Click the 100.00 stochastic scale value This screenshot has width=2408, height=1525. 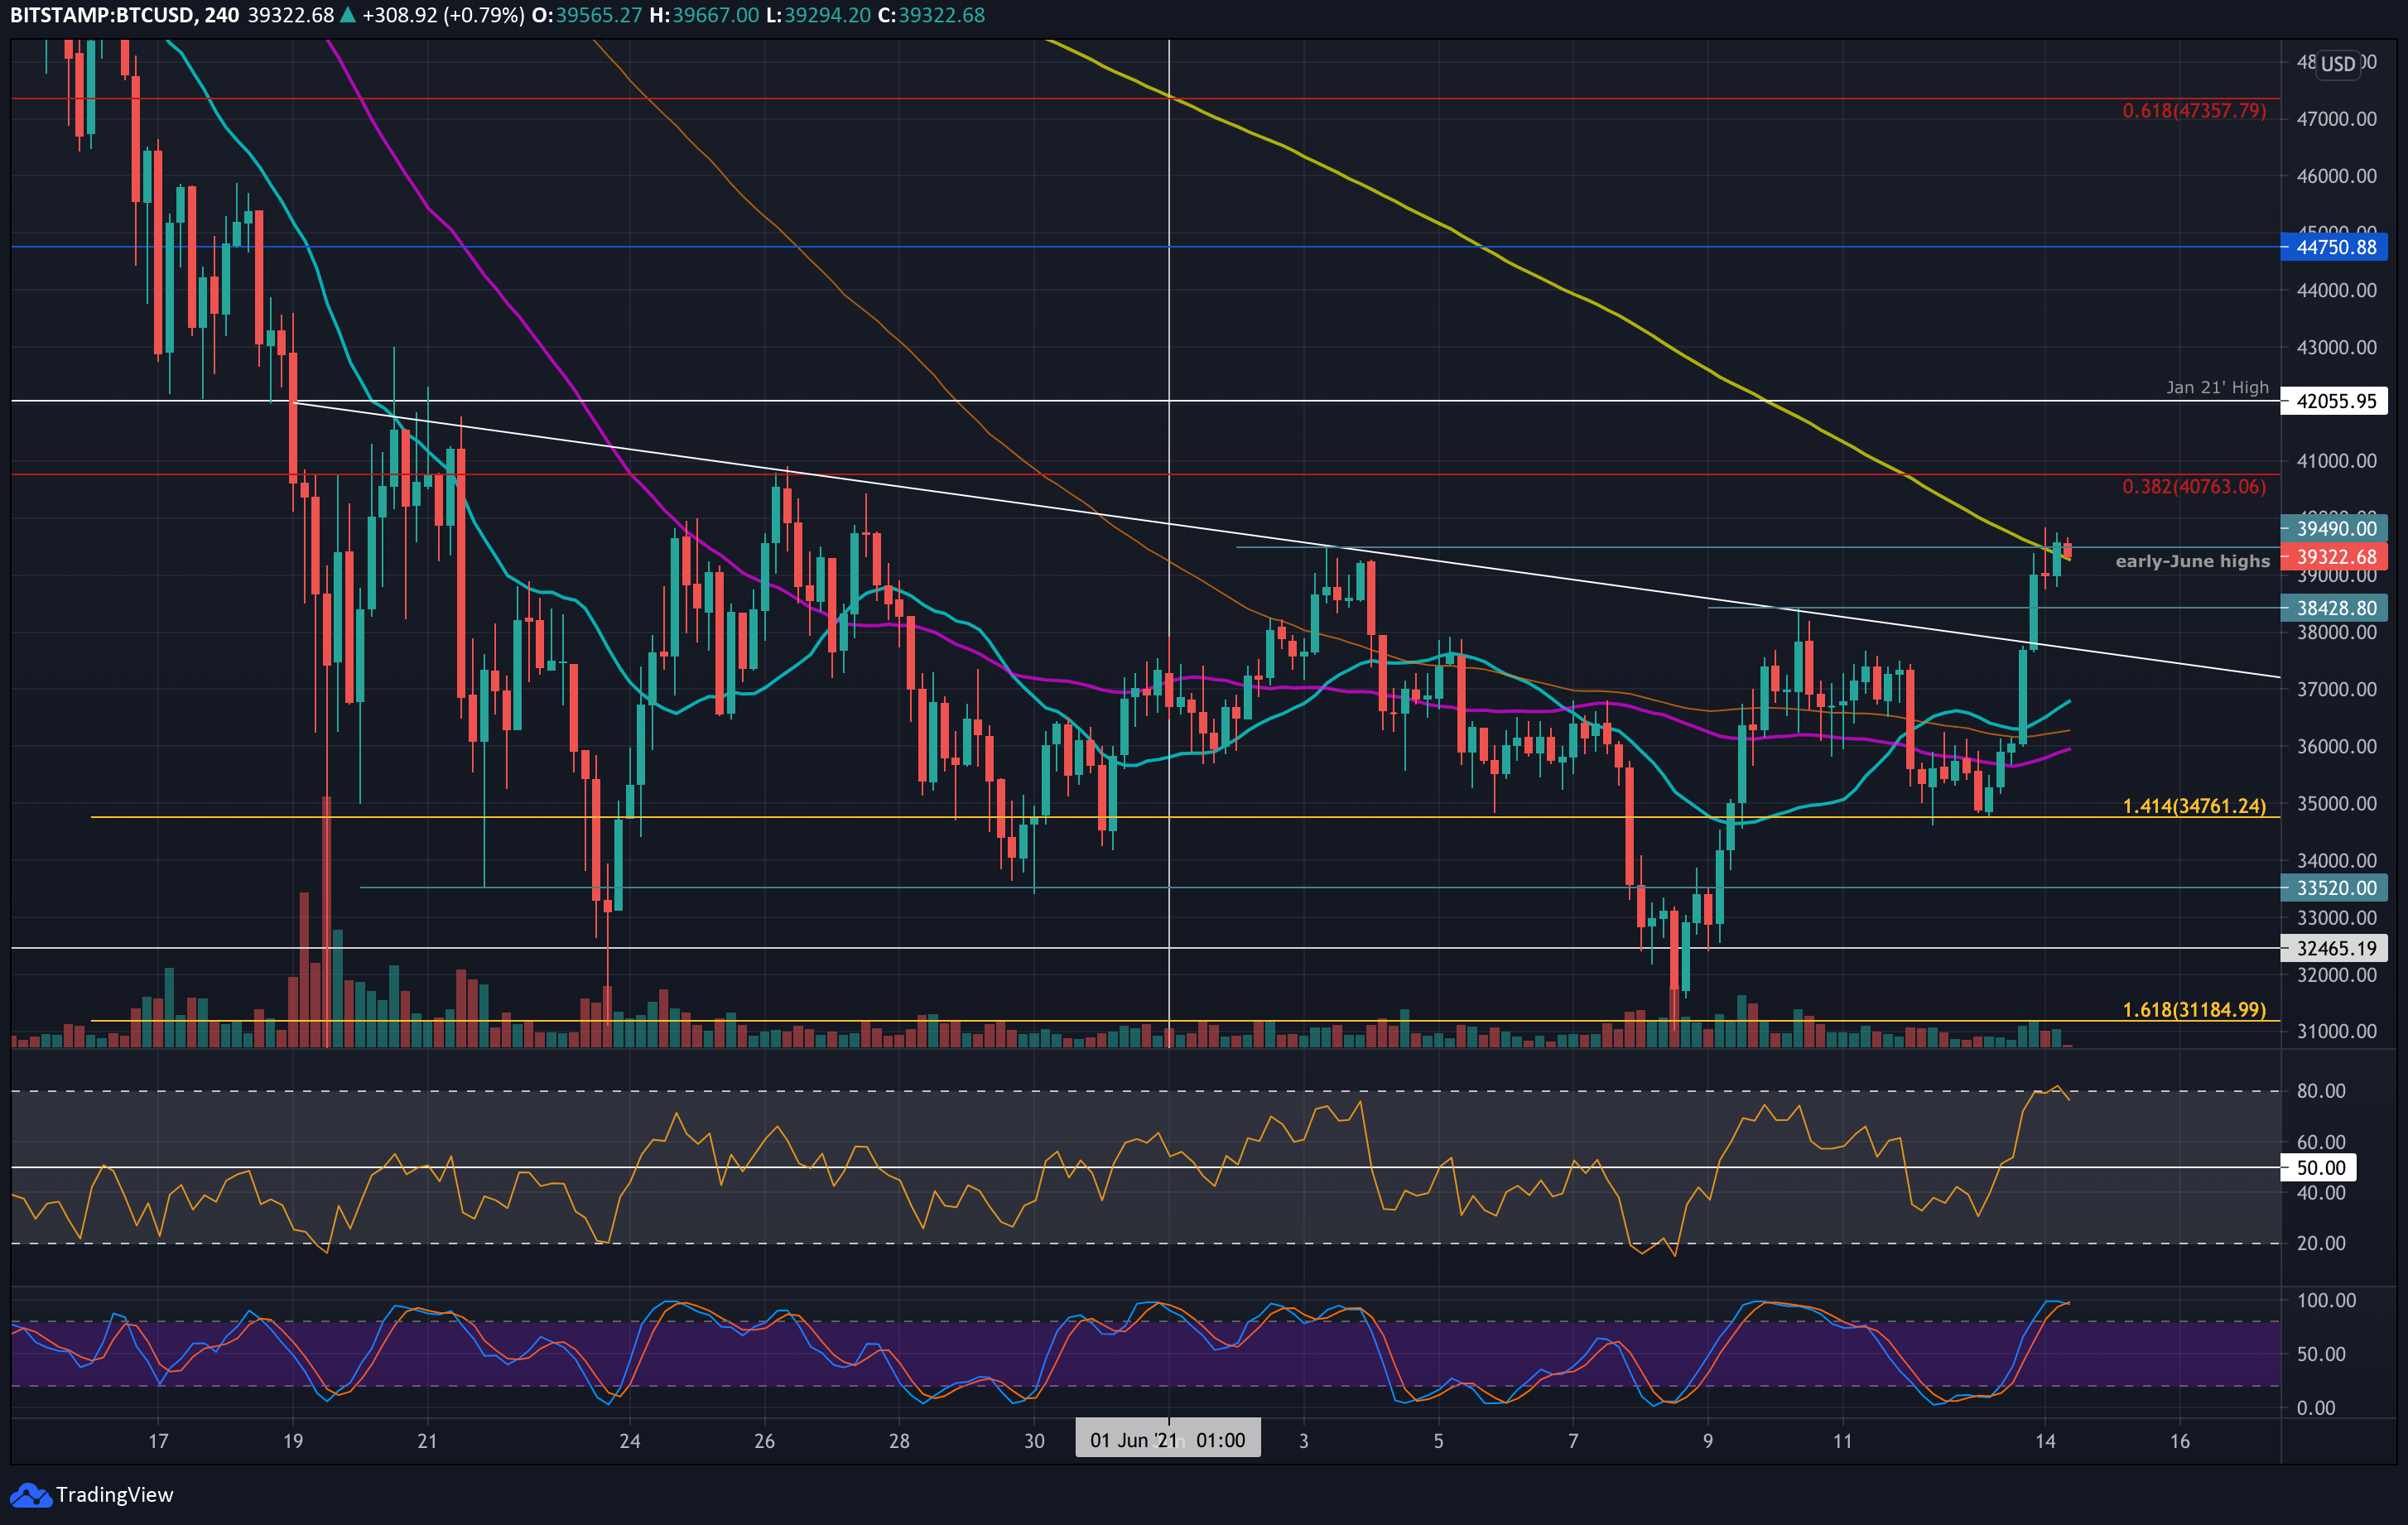(2326, 1300)
